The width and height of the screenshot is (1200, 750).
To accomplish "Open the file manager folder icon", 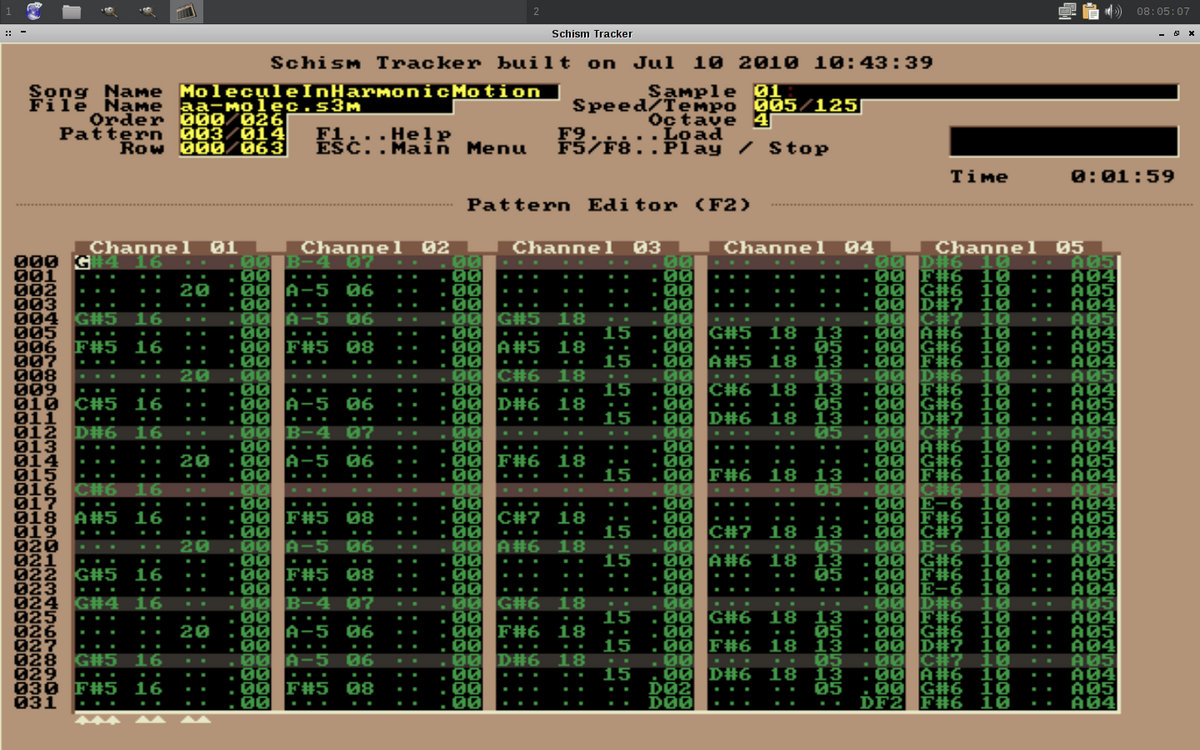I will 71,12.
